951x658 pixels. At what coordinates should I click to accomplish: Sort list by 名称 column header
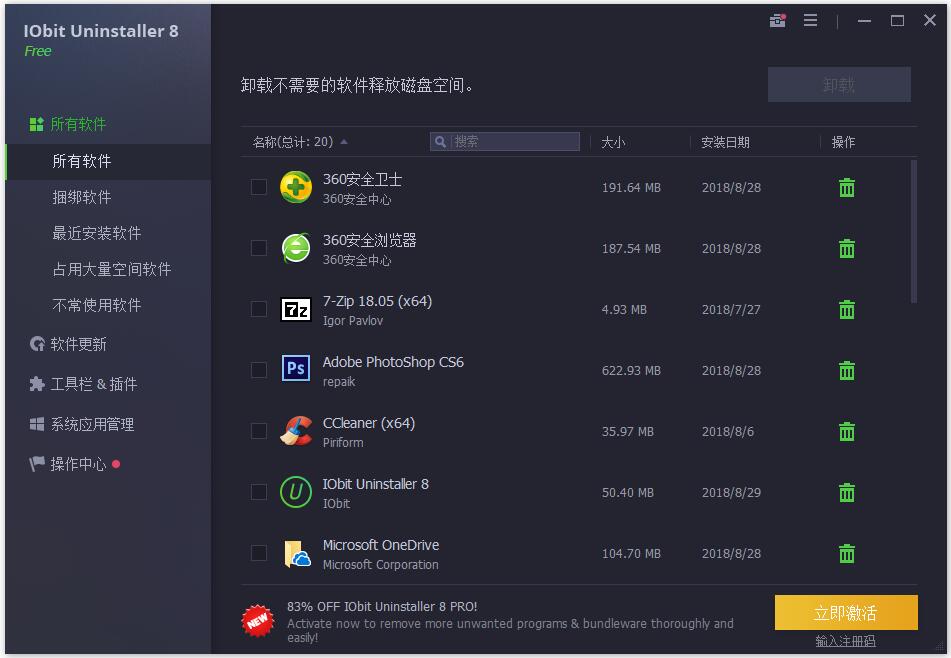293,142
